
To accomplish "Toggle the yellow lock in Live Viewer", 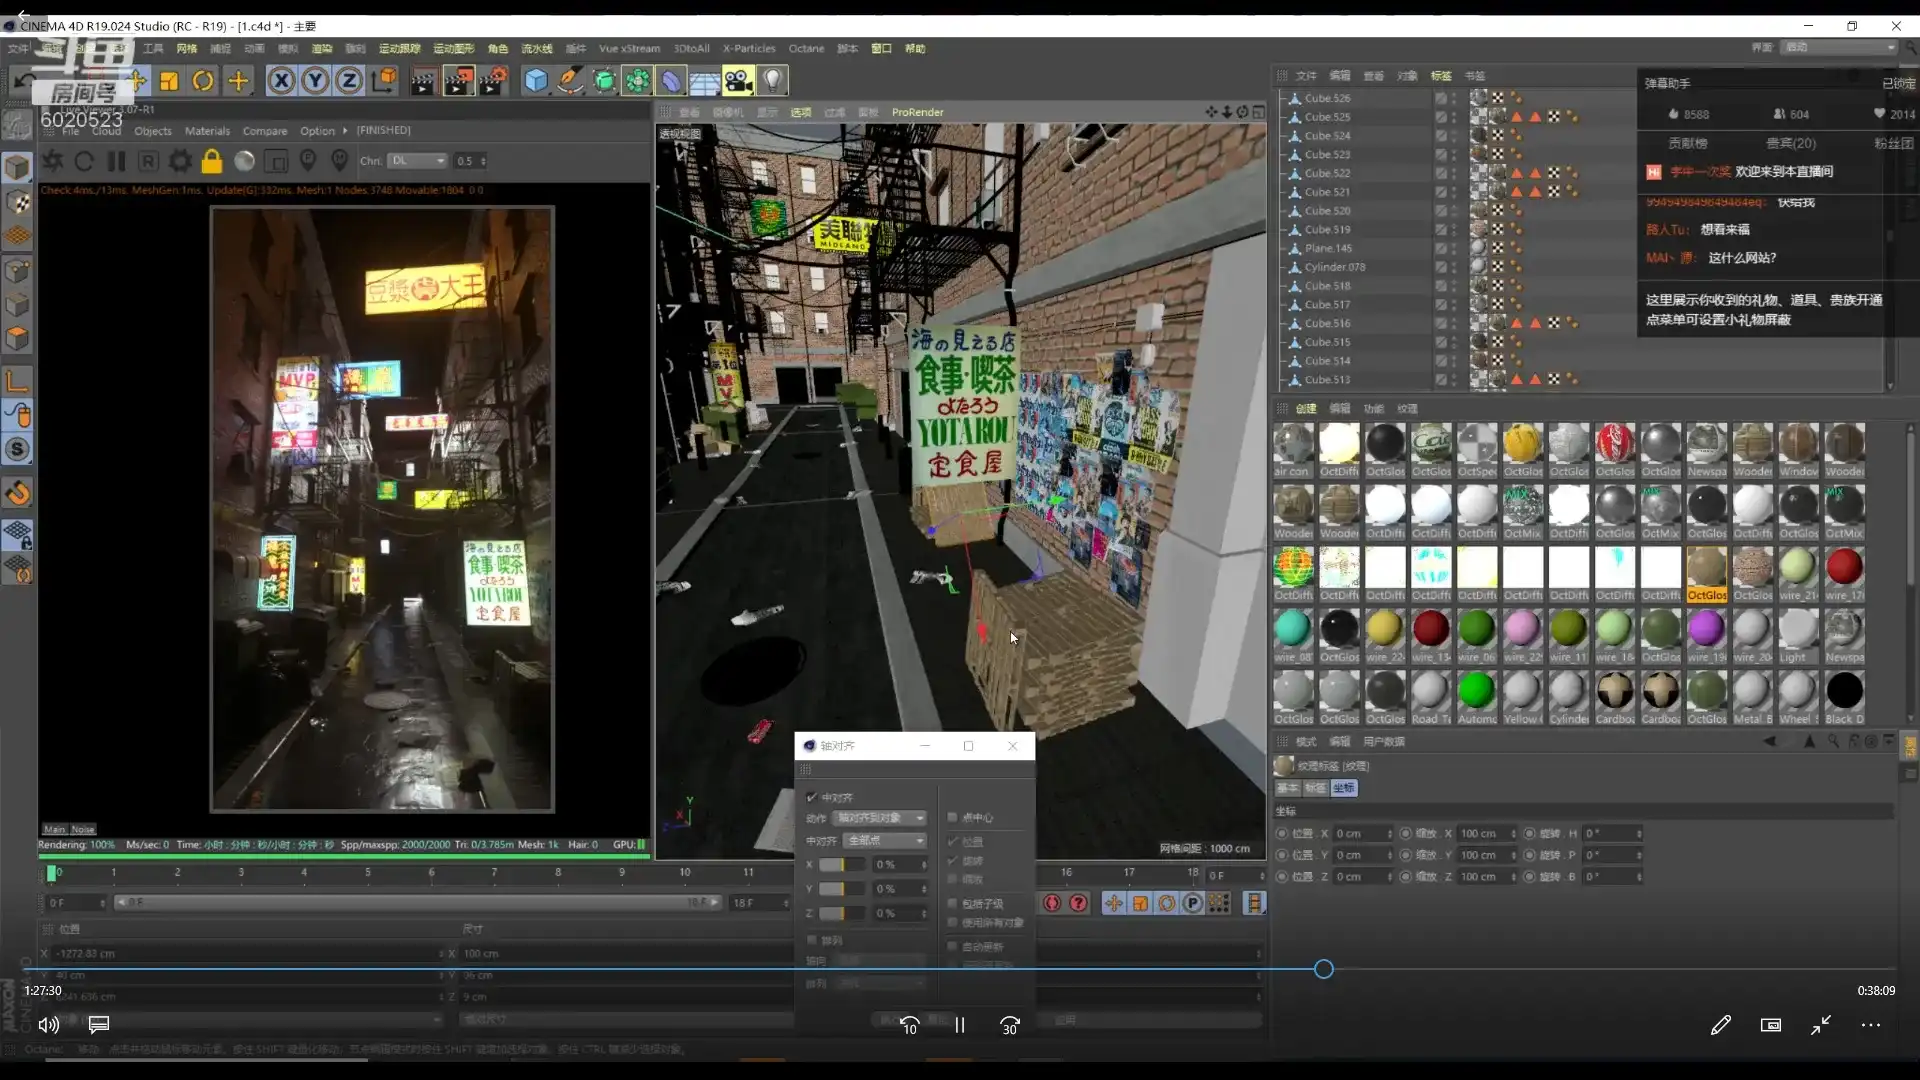I will pos(211,161).
